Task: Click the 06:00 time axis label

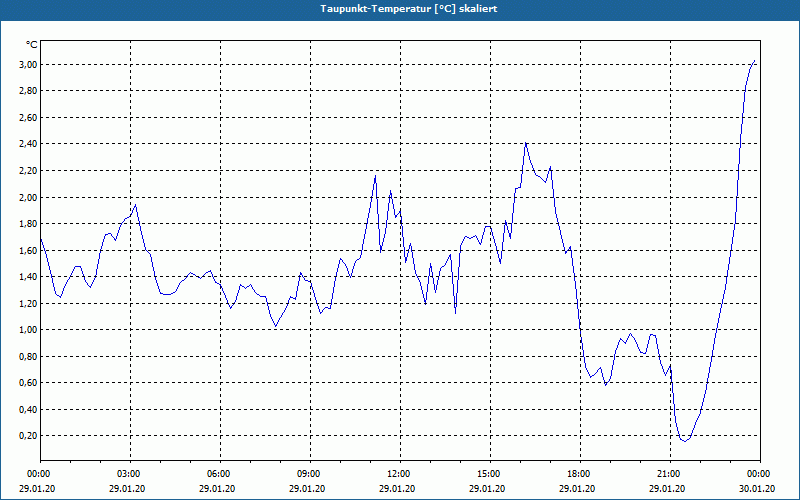Action: [x=220, y=474]
